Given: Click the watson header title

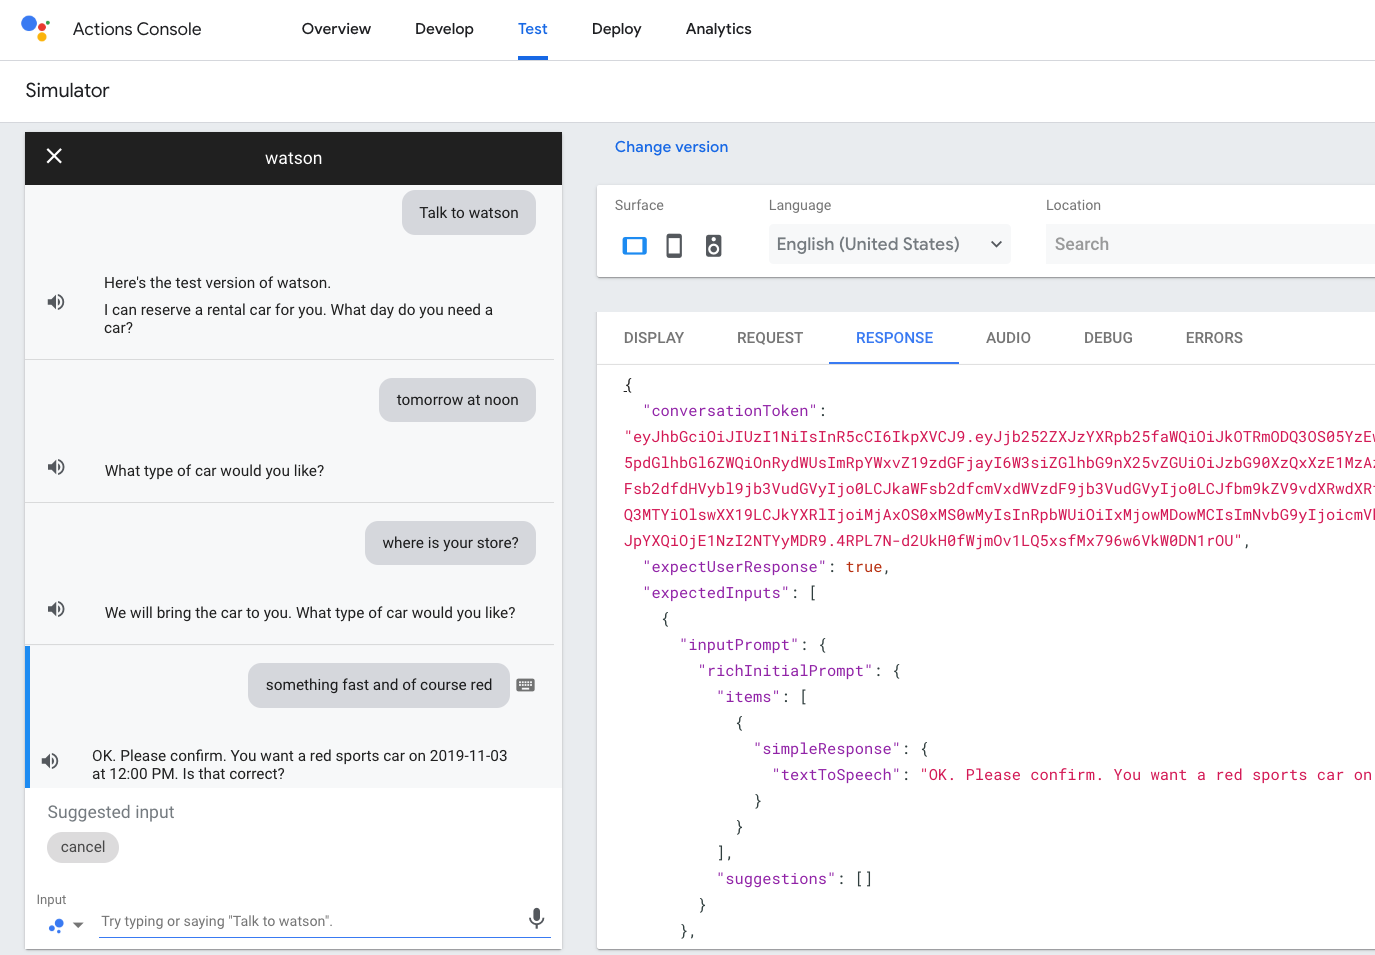Looking at the screenshot, I should coord(293,158).
